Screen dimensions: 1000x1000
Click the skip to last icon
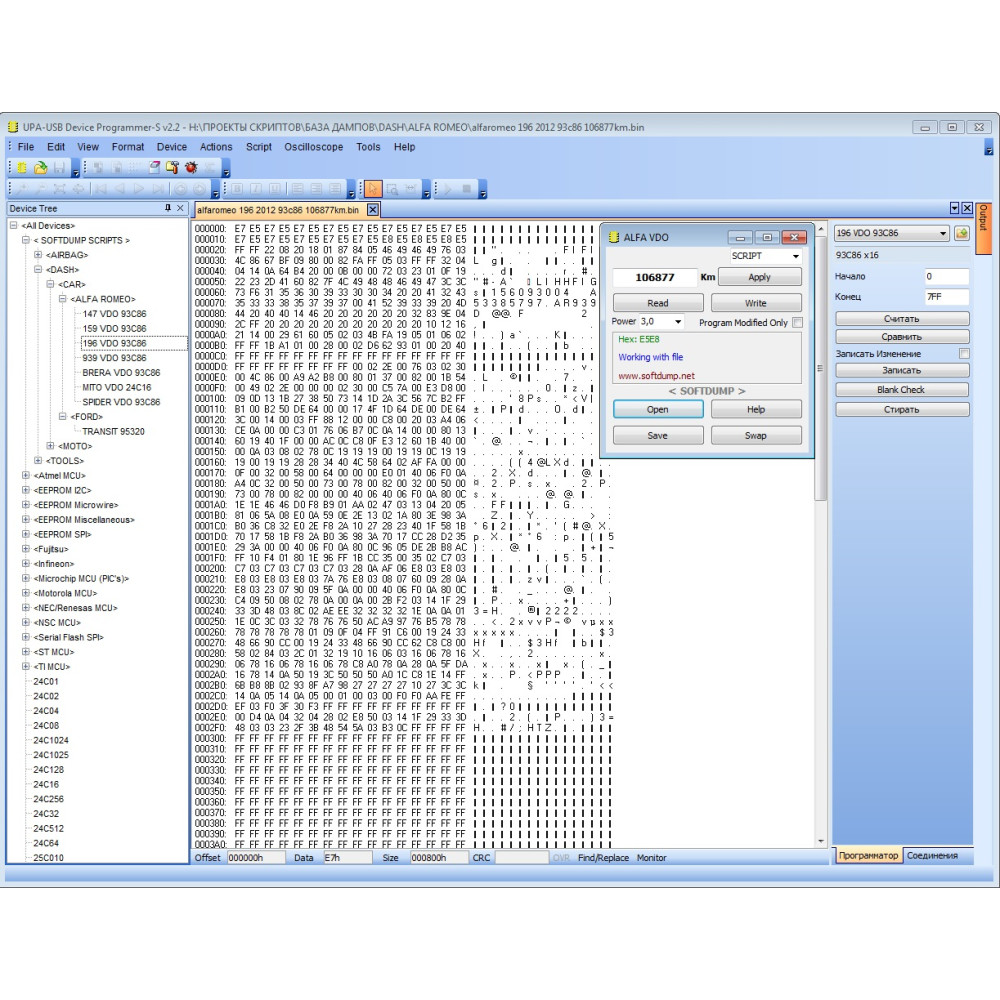coord(158,189)
